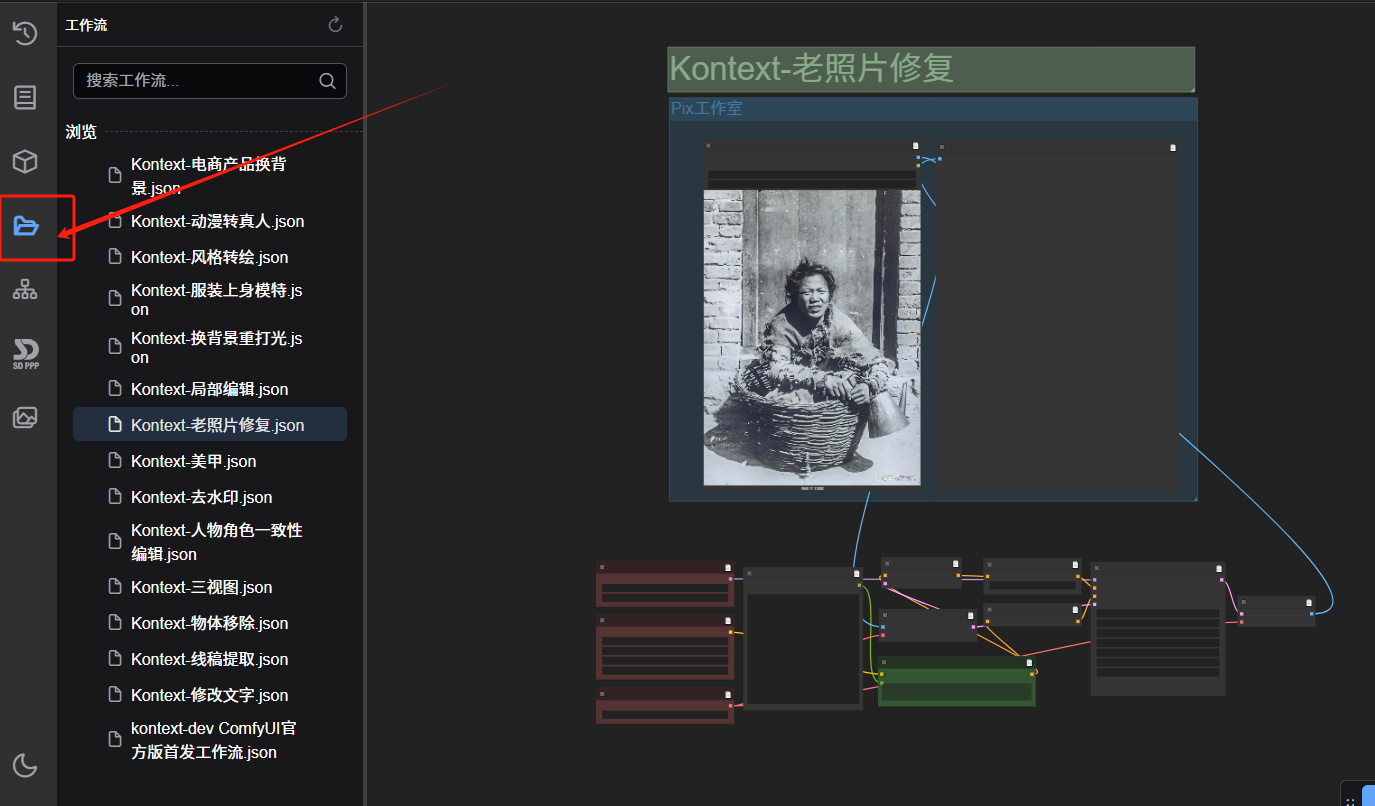Select the green node in the workflow

[x=956, y=681]
